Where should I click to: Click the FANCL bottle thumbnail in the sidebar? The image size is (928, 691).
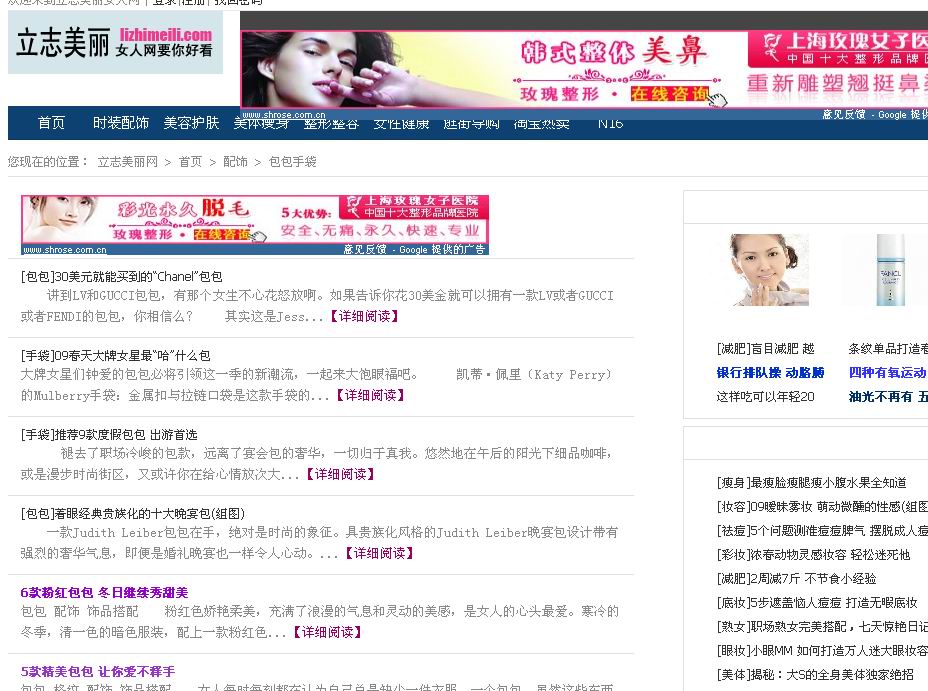(x=890, y=270)
